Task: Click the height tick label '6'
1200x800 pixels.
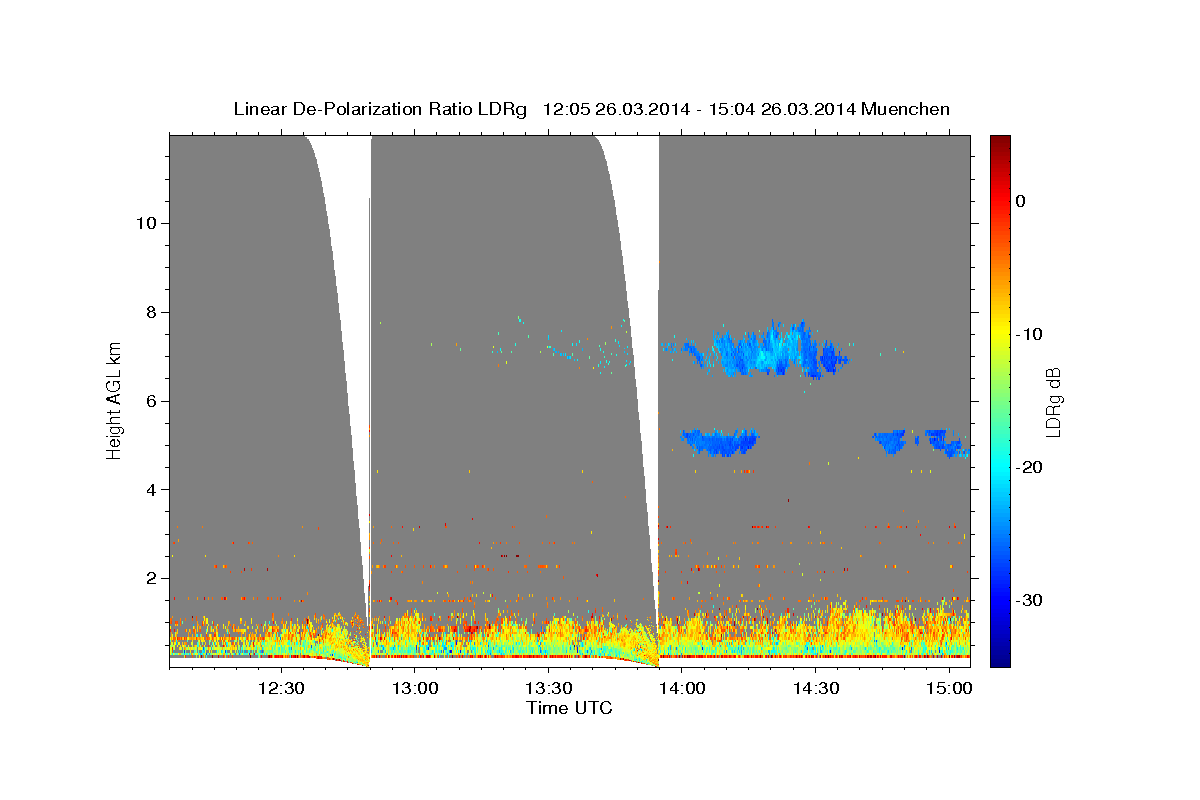Action: [x=151, y=401]
